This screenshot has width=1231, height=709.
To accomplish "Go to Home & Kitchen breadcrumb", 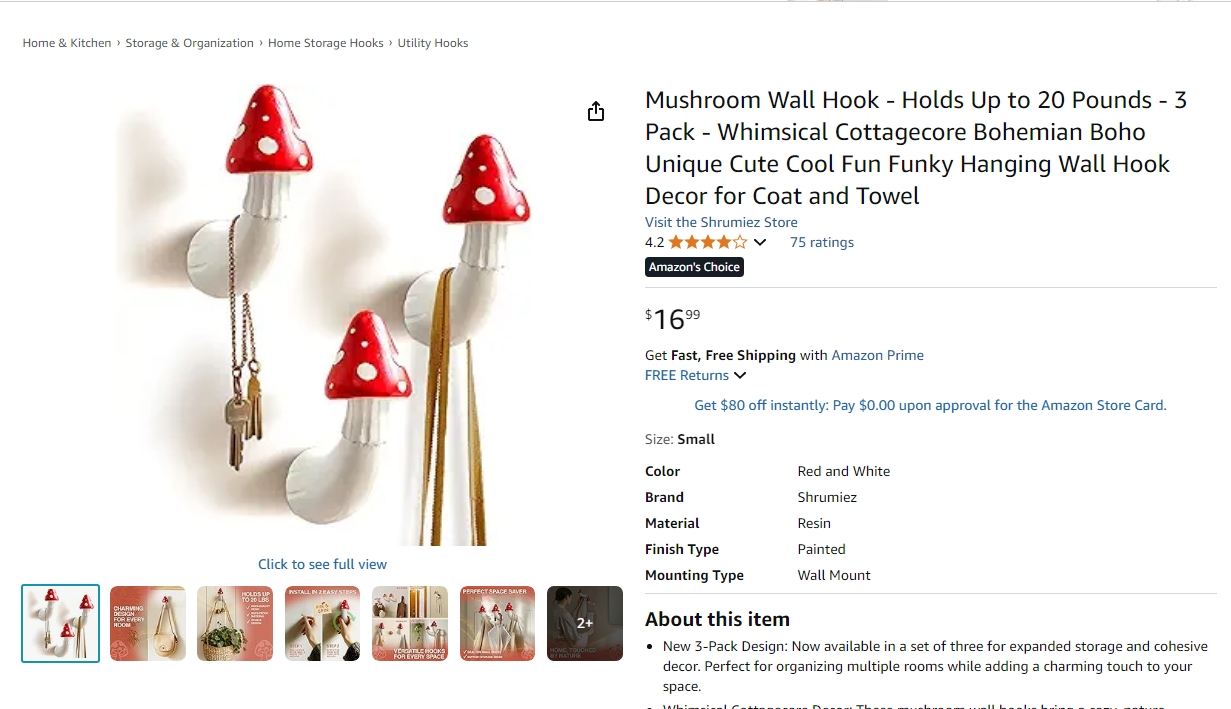I will point(67,43).
